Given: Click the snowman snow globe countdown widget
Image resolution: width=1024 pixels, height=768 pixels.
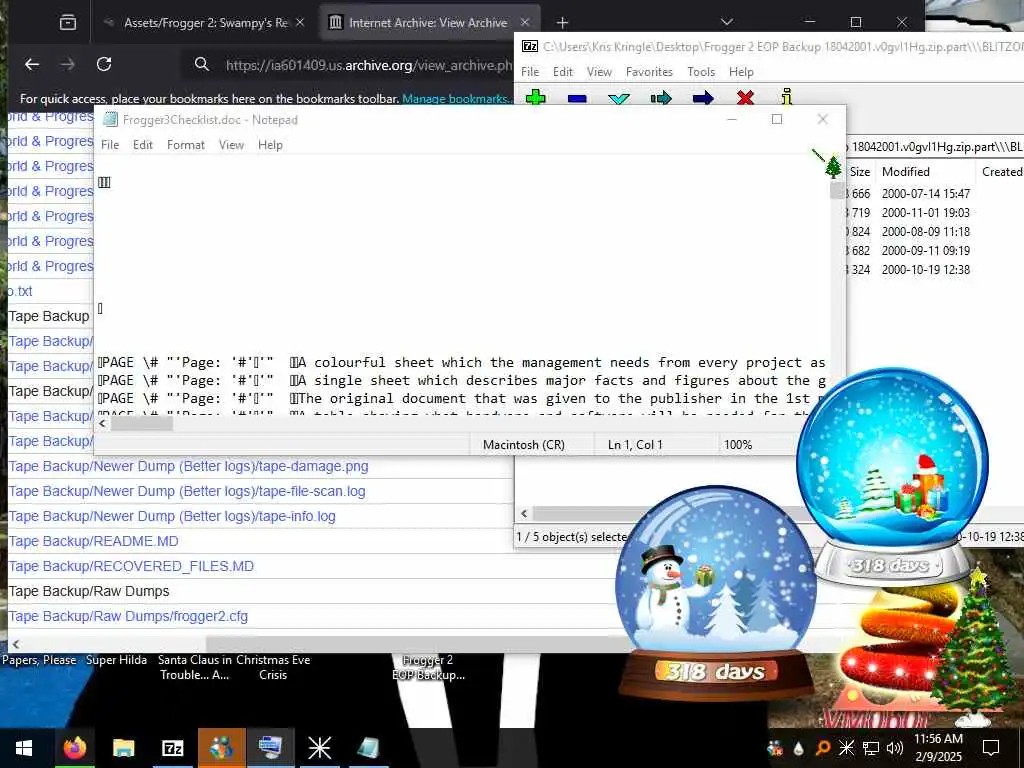Looking at the screenshot, I should [x=716, y=591].
